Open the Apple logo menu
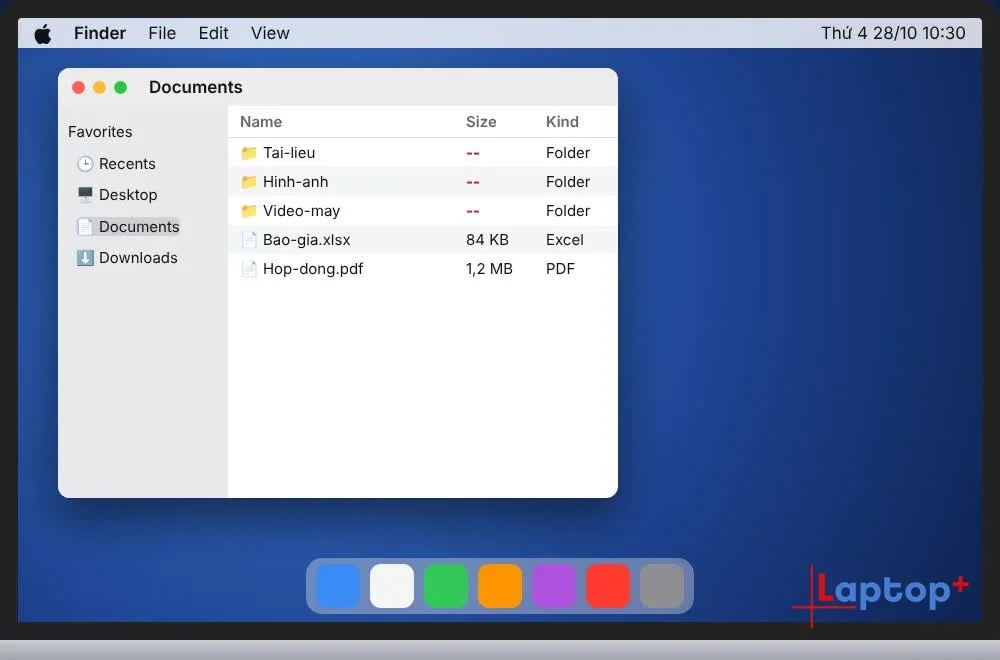The height and width of the screenshot is (660, 1000). point(43,34)
